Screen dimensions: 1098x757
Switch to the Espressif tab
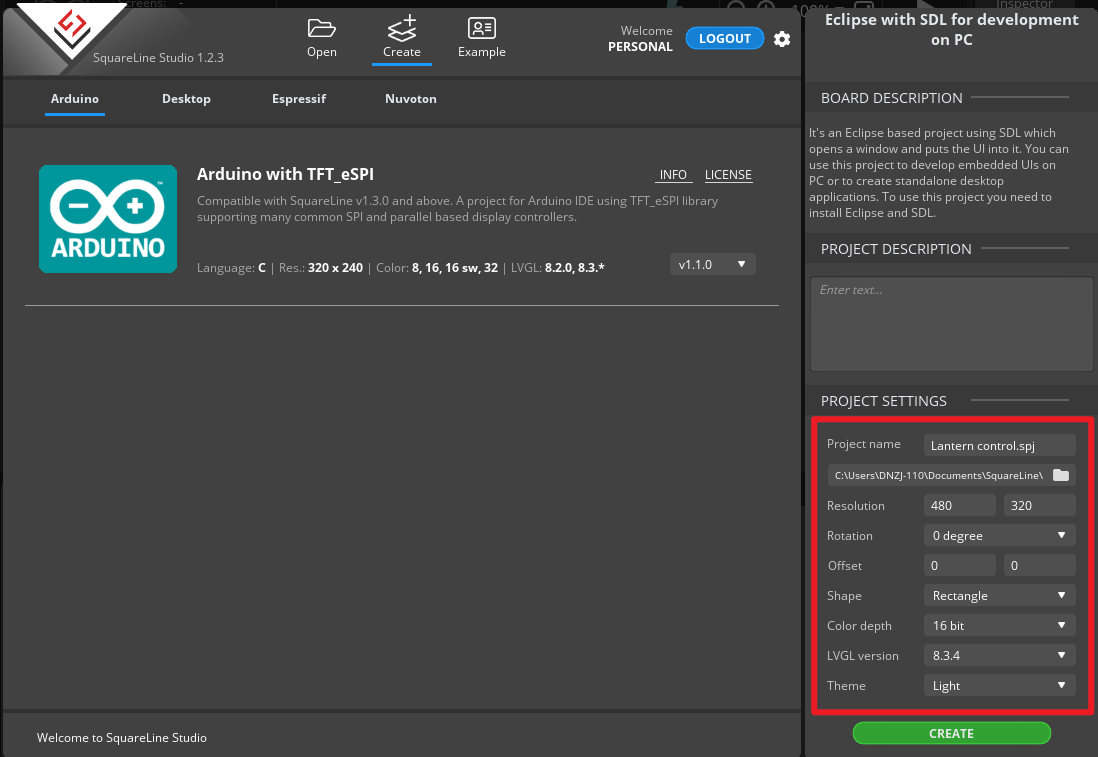[x=299, y=99]
